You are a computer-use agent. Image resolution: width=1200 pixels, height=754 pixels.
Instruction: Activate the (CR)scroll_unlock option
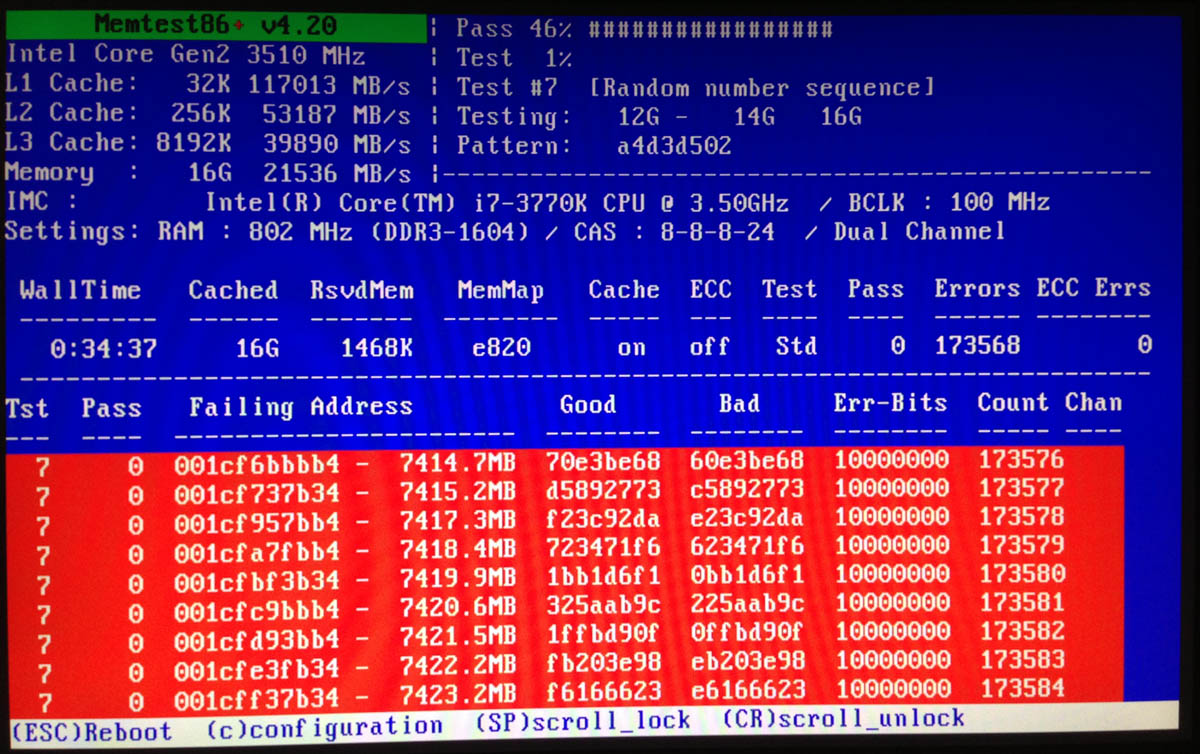843,718
